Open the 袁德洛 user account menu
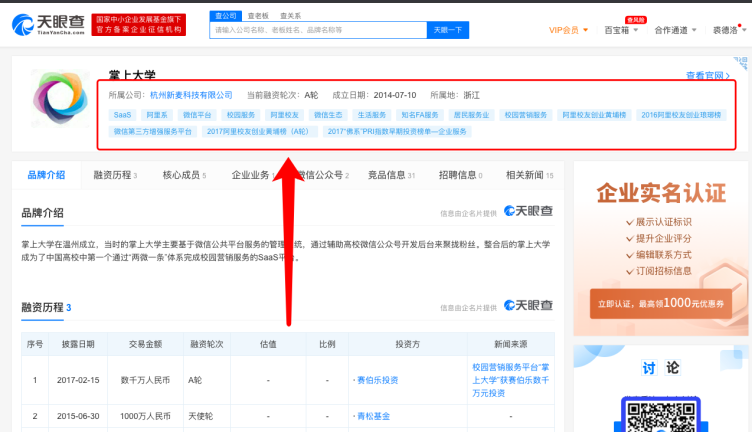 pos(729,30)
